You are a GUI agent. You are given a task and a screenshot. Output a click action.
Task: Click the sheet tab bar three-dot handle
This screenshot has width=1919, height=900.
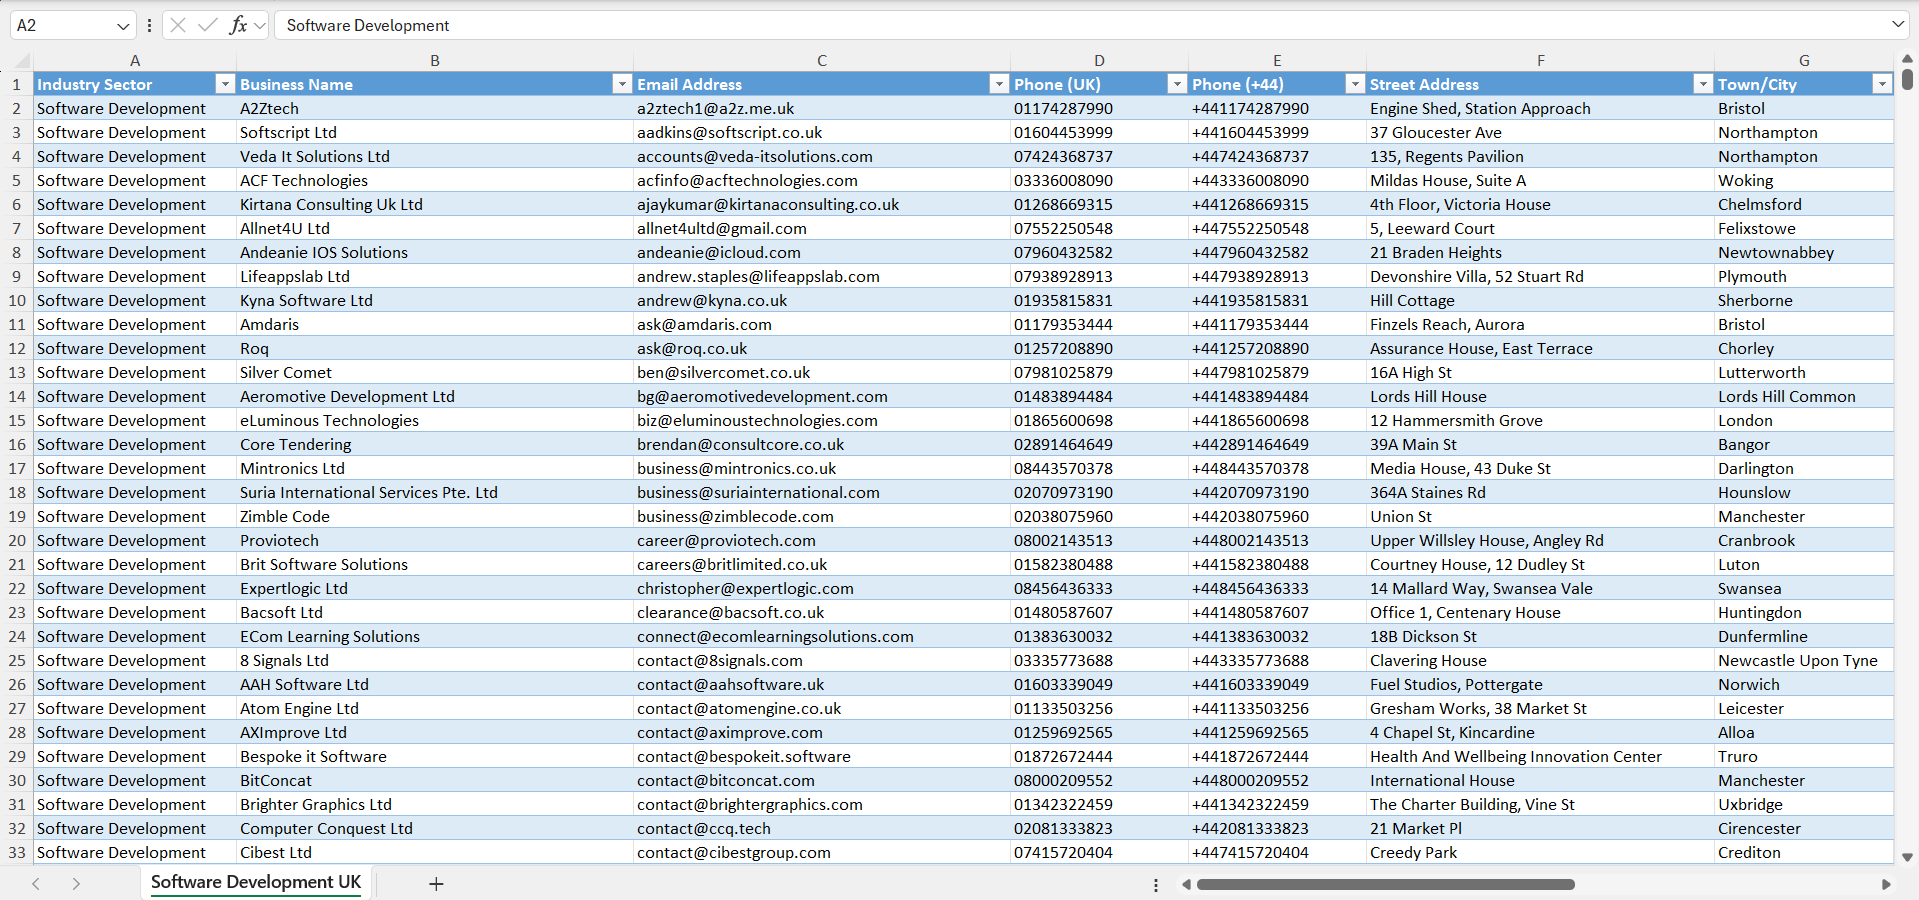[x=1156, y=885]
